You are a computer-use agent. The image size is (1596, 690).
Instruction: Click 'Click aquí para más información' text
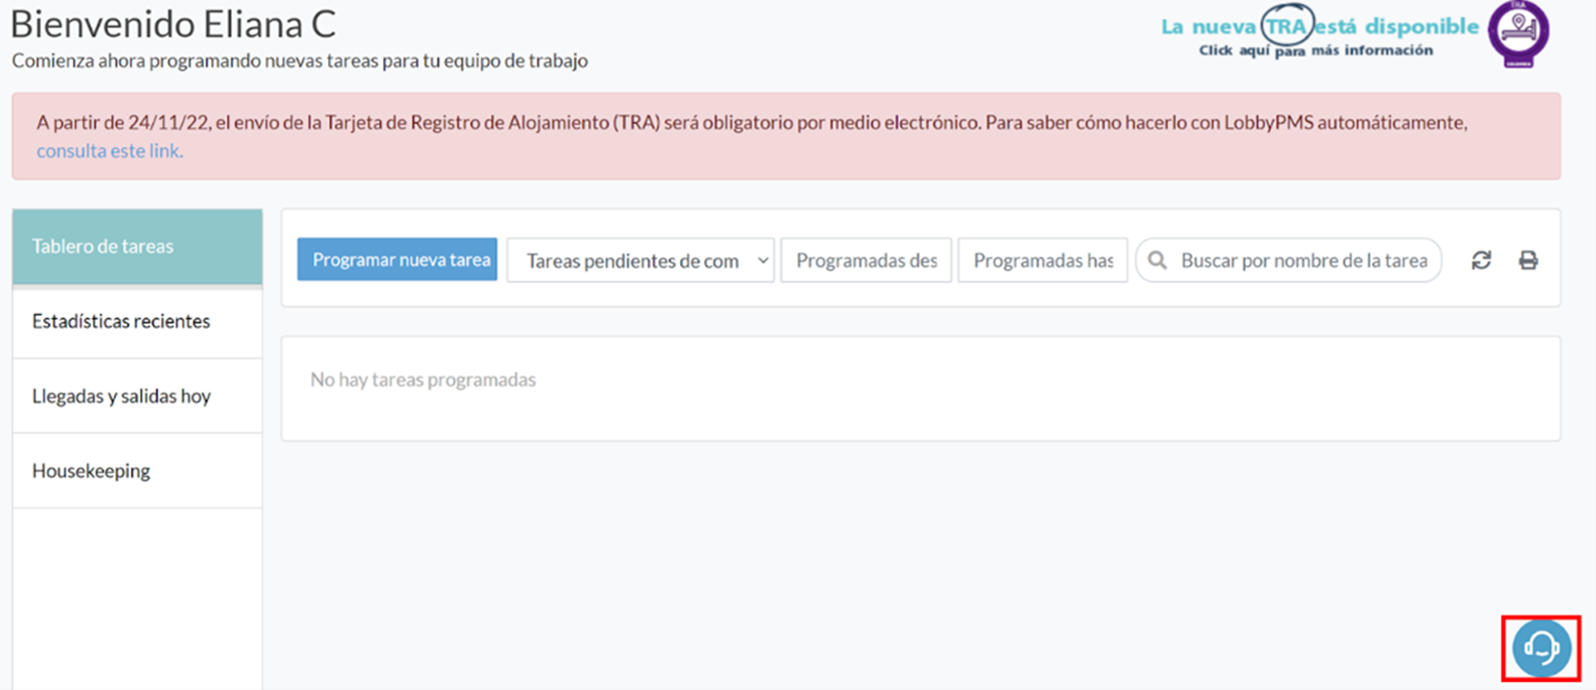click(1315, 50)
